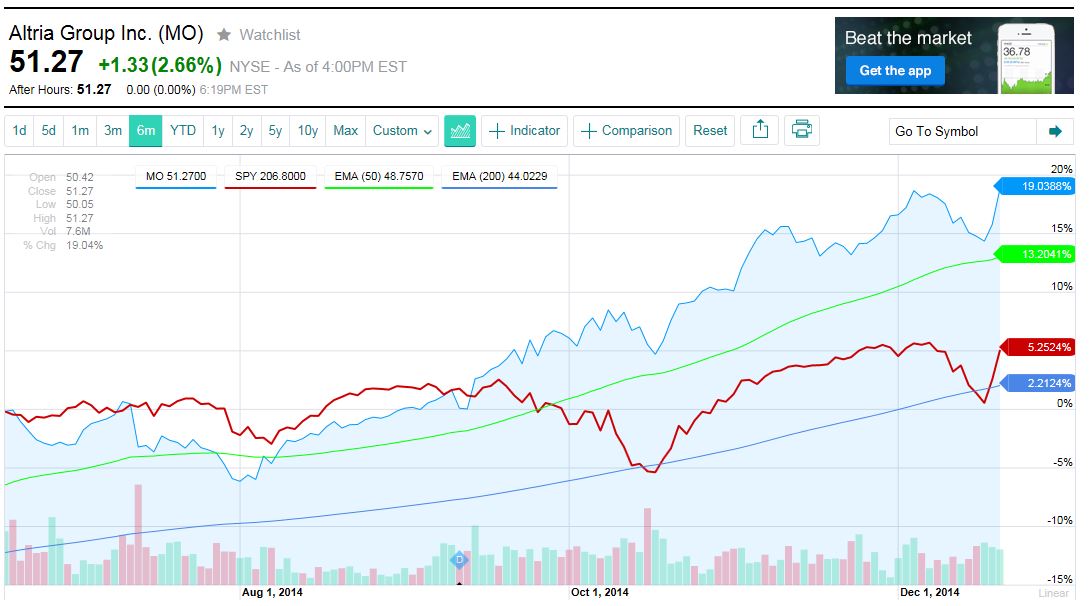Select the 1y time range tab
The image size is (1092, 606).
click(x=218, y=131)
